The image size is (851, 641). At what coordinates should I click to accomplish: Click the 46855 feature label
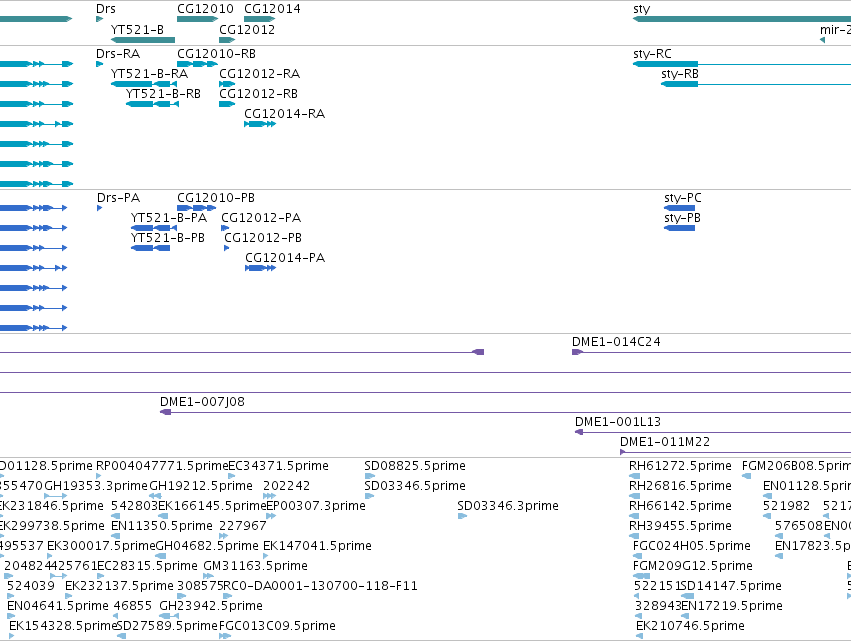[132, 606]
